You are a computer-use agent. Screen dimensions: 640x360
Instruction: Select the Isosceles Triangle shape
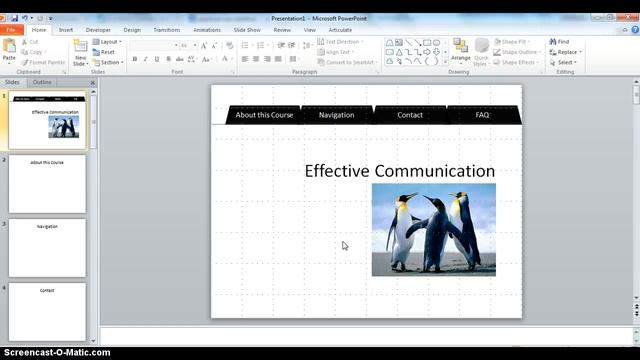coord(399,52)
